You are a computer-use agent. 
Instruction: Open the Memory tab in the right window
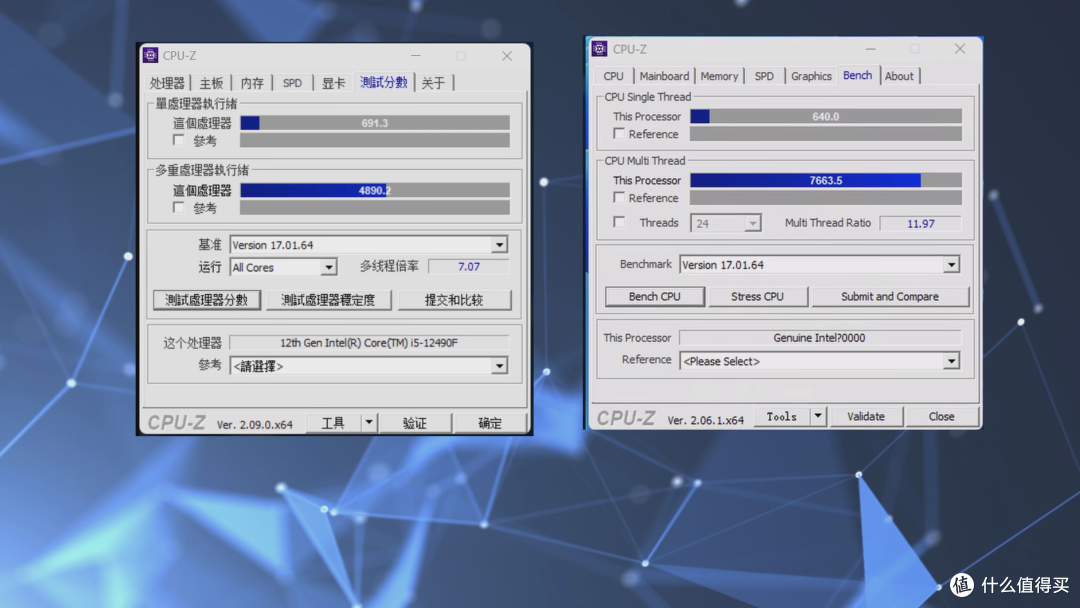pyautogui.click(x=717, y=75)
